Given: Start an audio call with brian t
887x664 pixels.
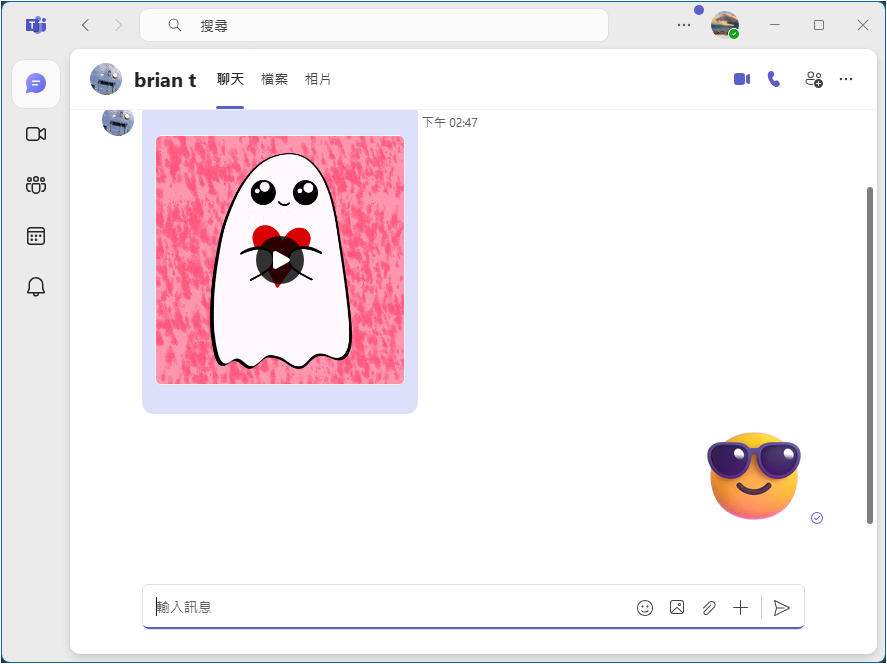Looking at the screenshot, I should 773,79.
